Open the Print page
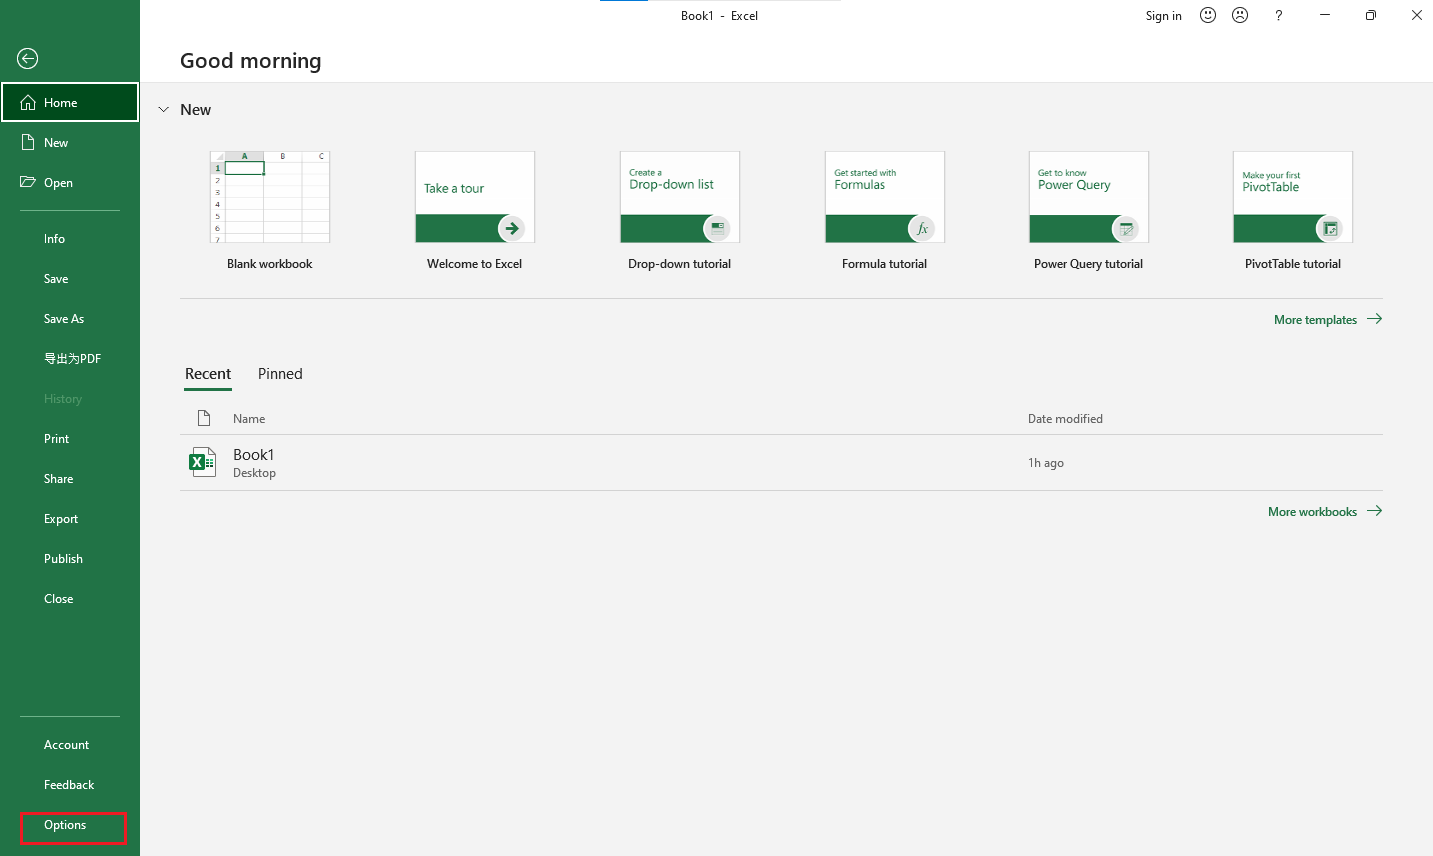Screen dimensions: 1433x856 pyautogui.click(x=70, y=439)
